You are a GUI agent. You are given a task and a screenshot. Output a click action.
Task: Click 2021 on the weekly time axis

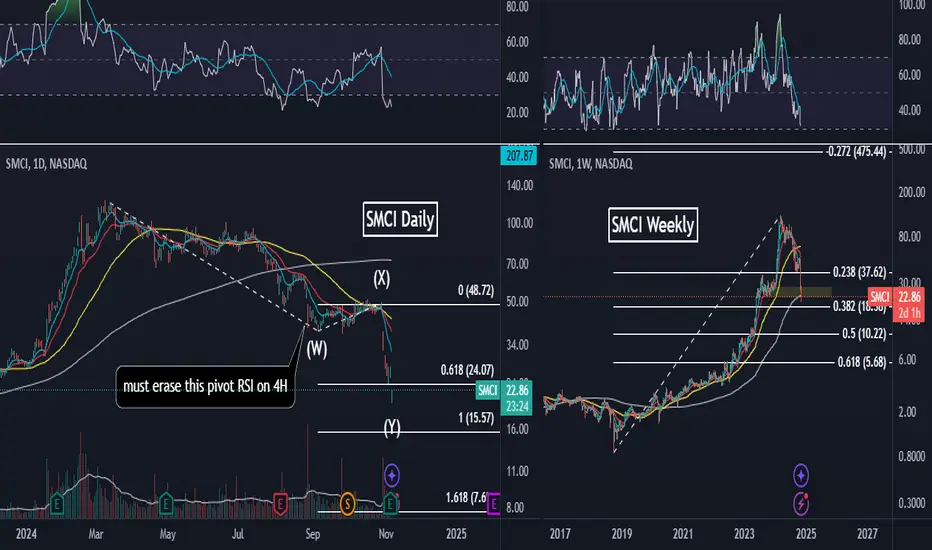[x=683, y=534]
